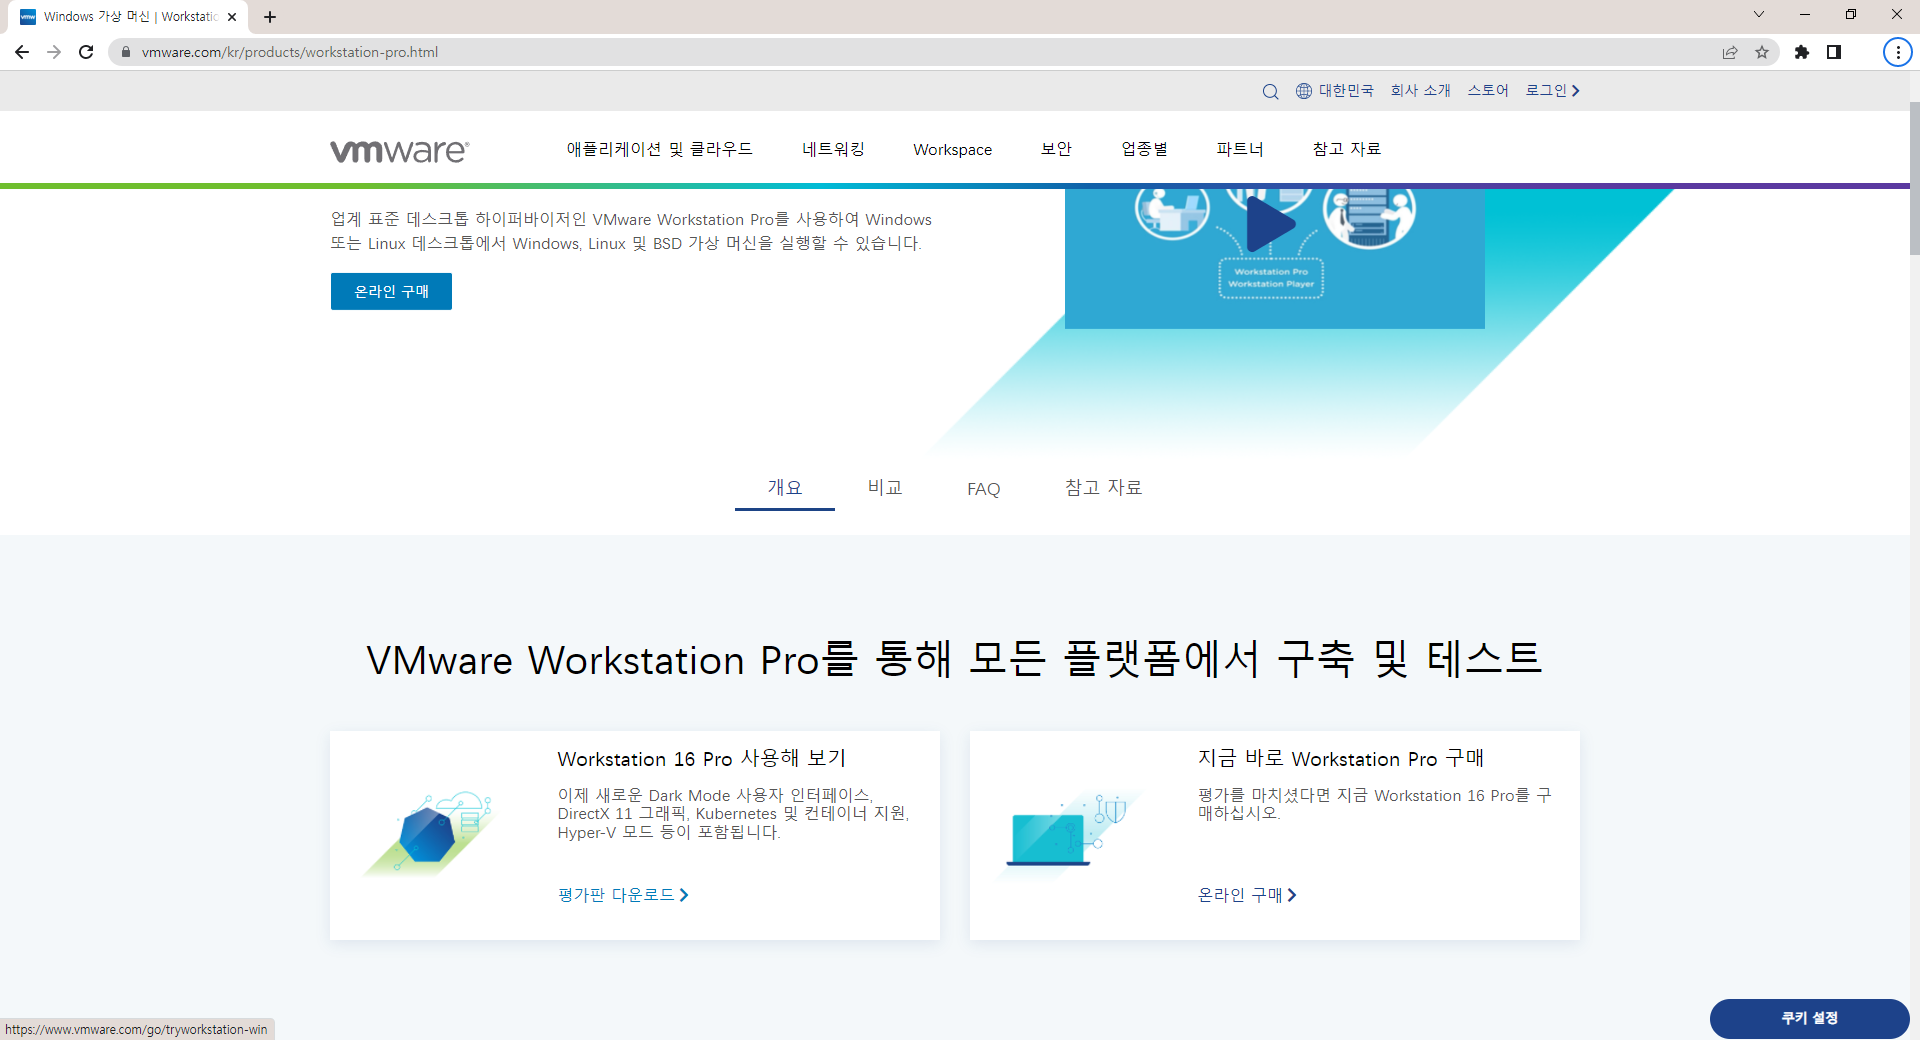
Task: Open the 회사 소개 link
Action: (x=1420, y=91)
